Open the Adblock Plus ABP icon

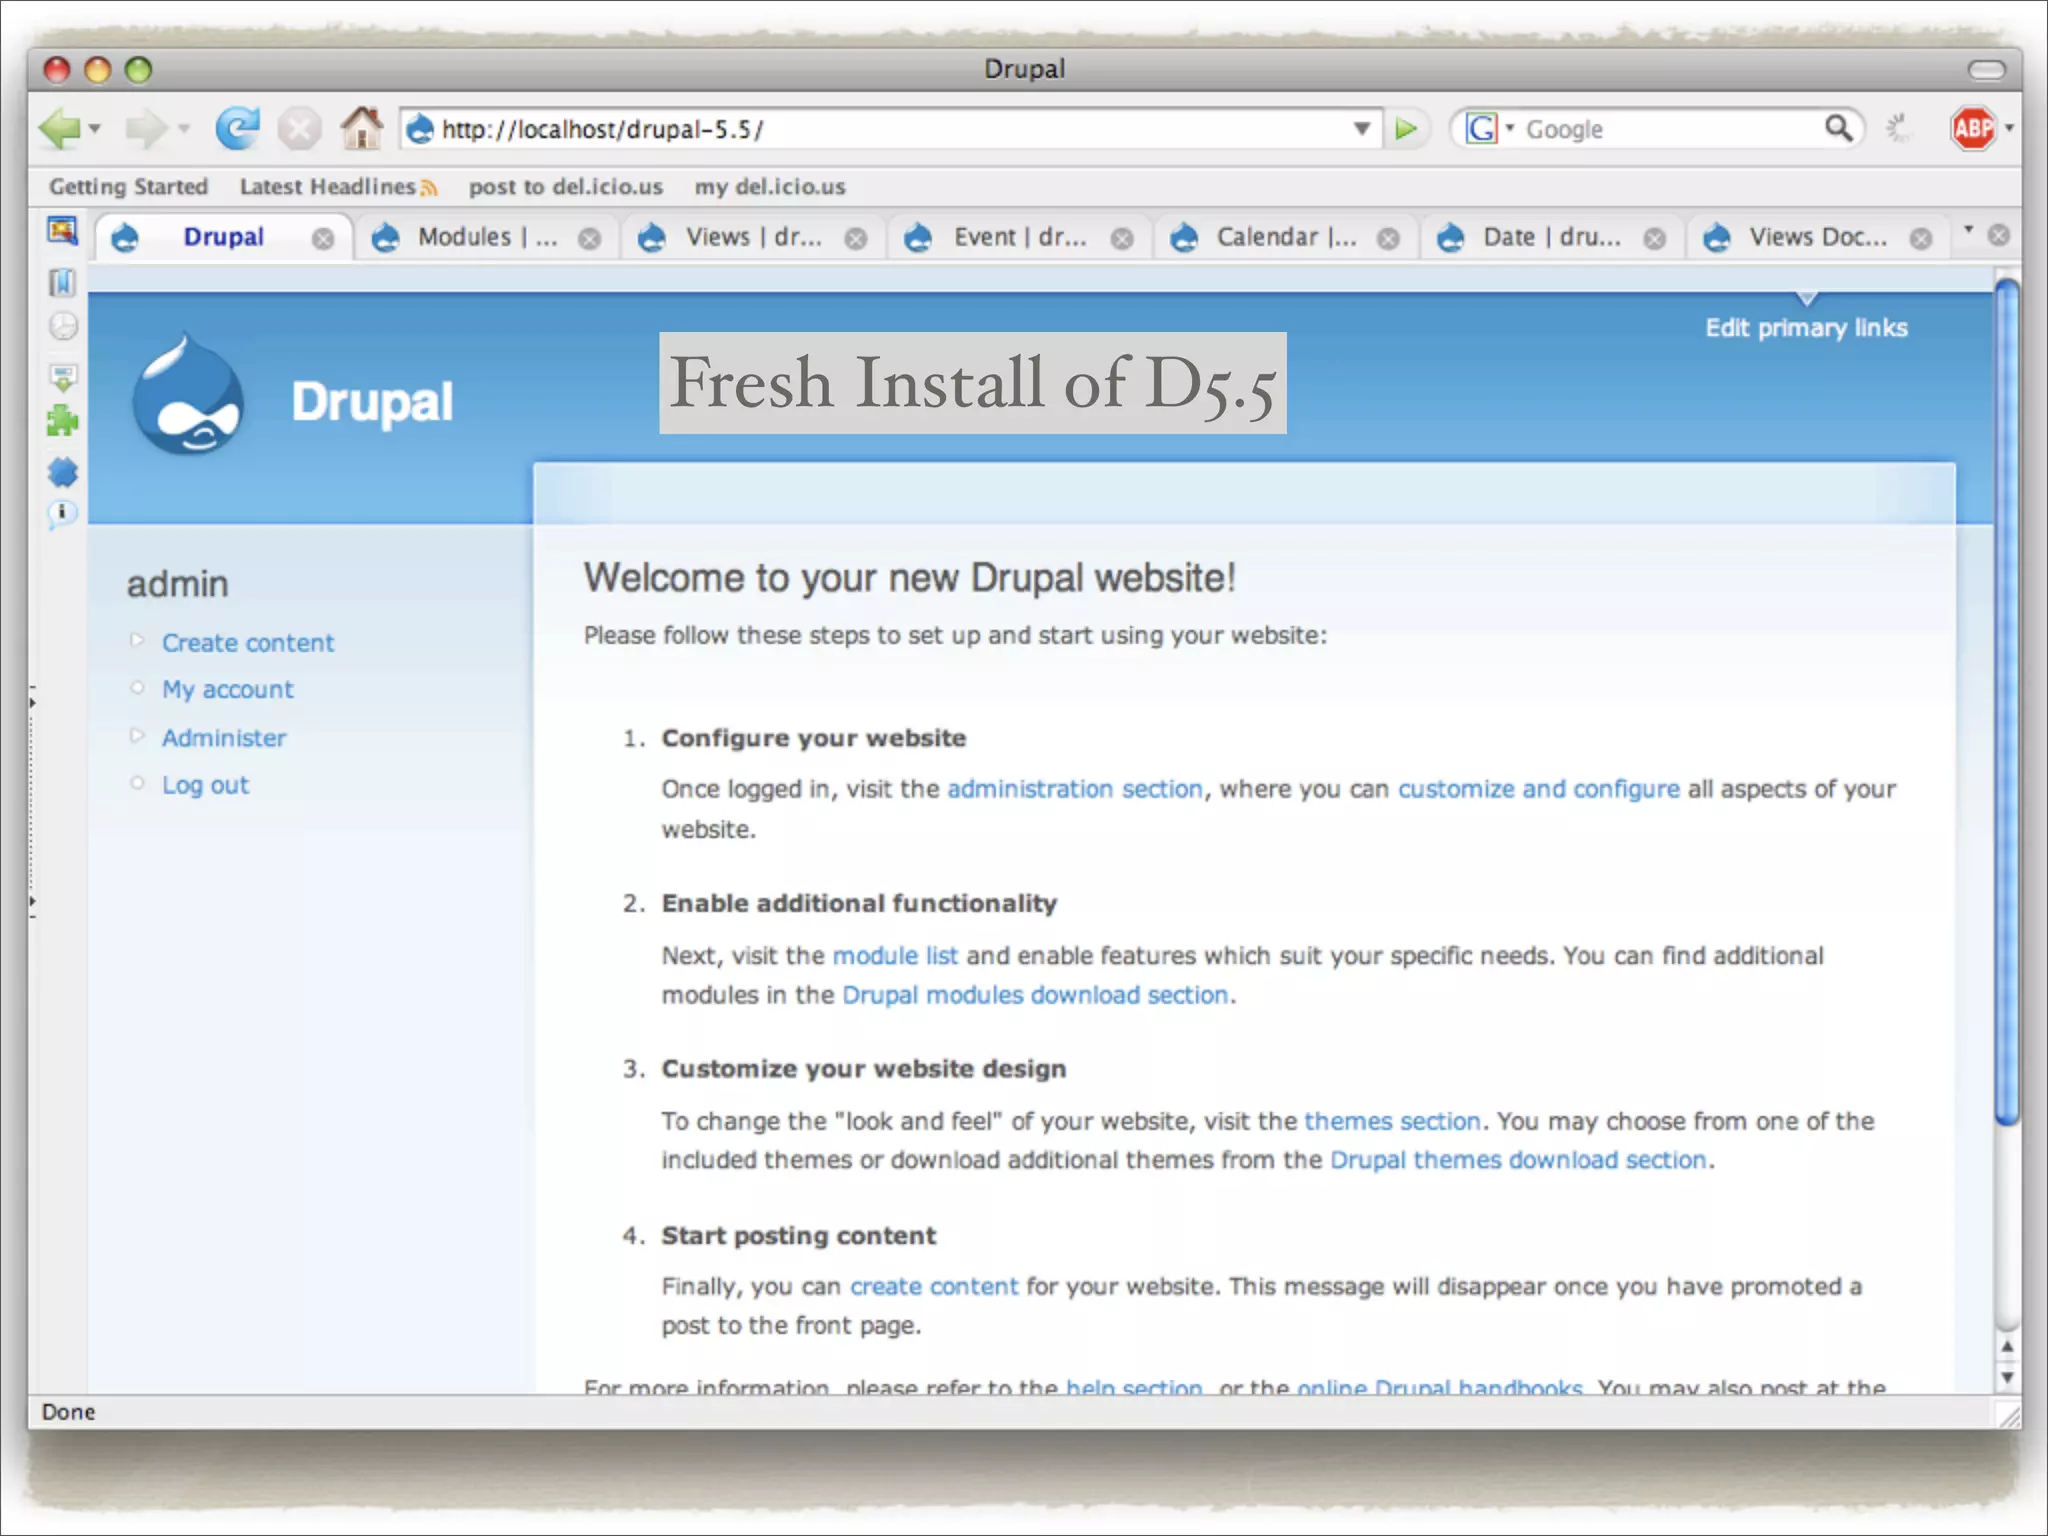(1973, 128)
